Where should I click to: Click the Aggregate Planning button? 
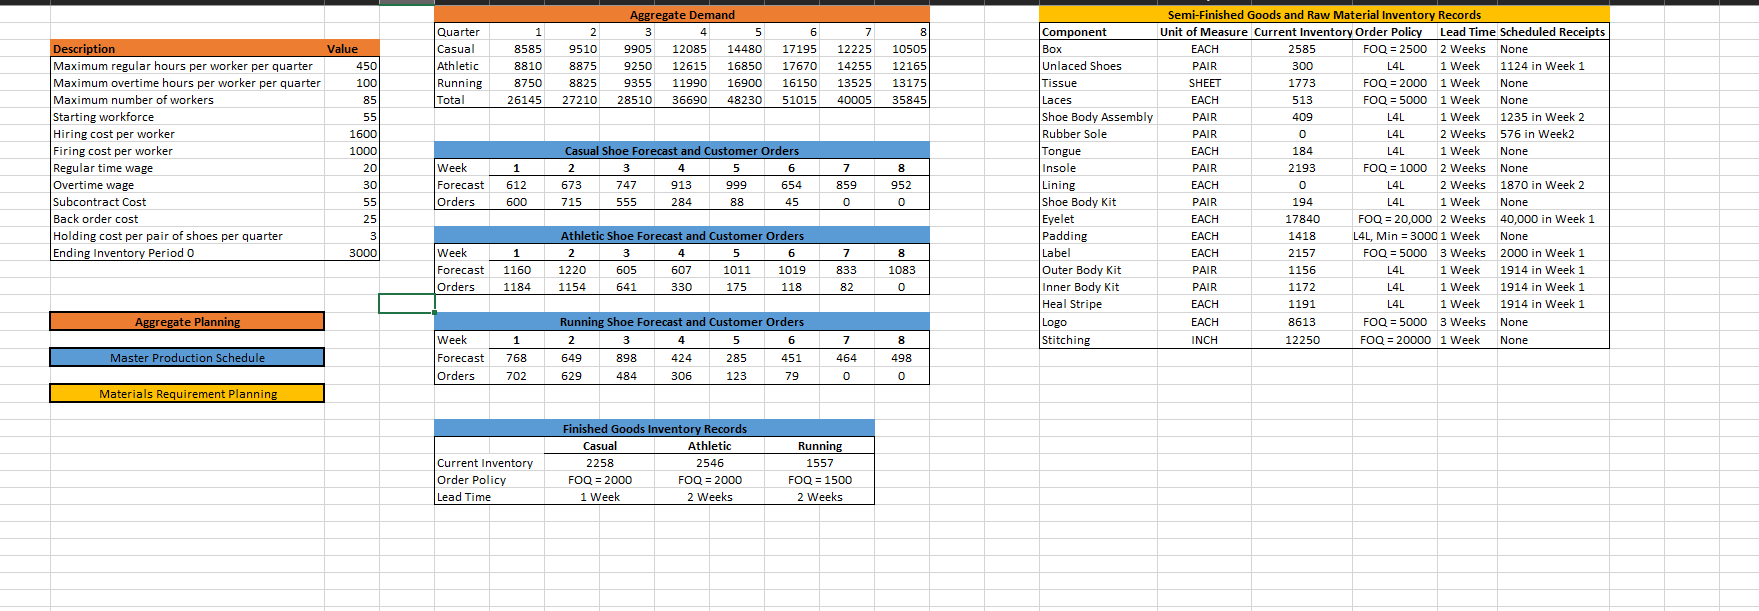[187, 322]
